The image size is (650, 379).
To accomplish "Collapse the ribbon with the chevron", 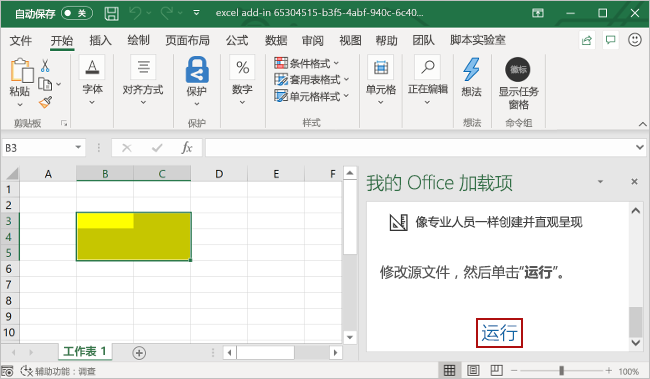I will point(642,124).
